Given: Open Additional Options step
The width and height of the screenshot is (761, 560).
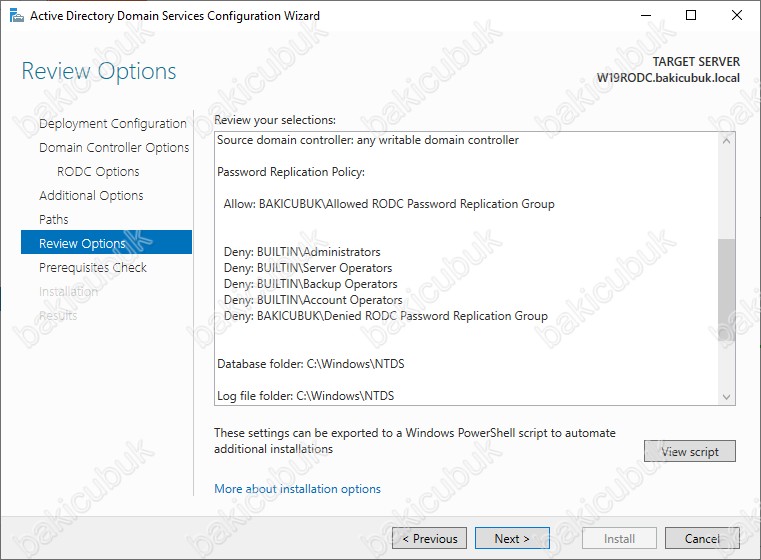Looking at the screenshot, I should pyautogui.click(x=91, y=196).
